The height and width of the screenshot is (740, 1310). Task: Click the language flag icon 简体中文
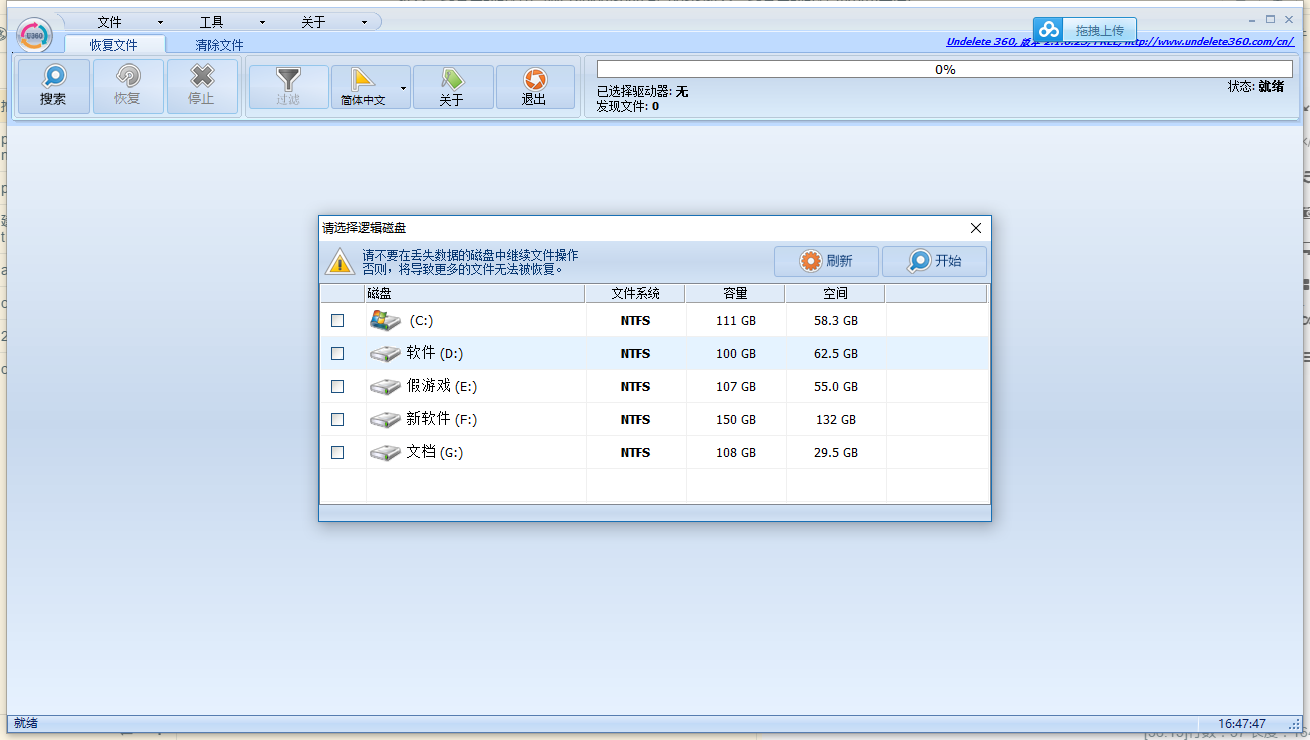[x=361, y=78]
